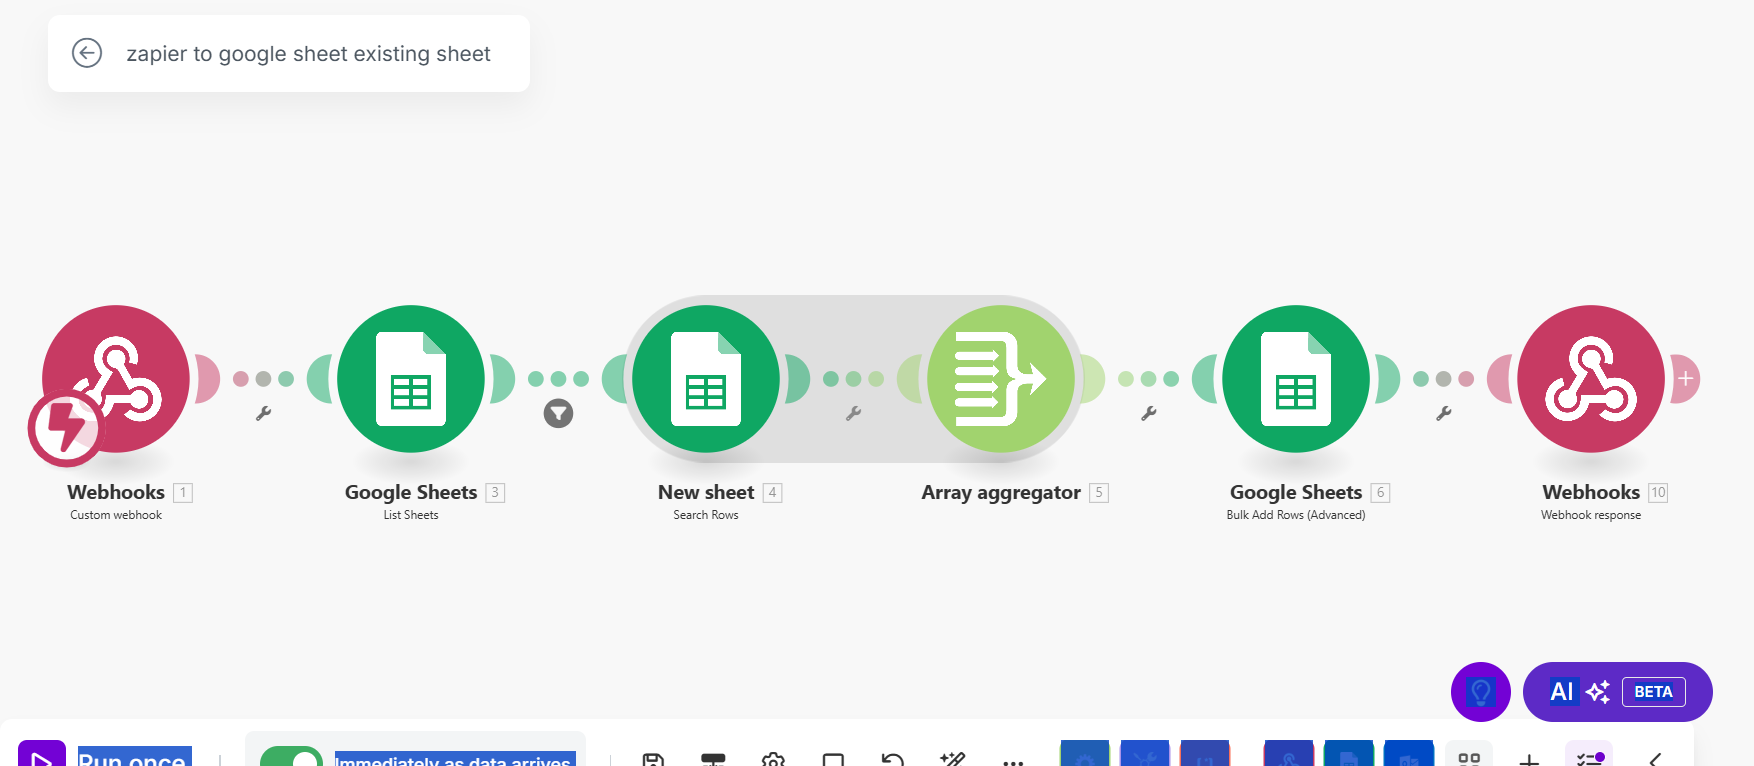
Task: Click the instant trigger lightning bolt icon
Action: coord(65,428)
